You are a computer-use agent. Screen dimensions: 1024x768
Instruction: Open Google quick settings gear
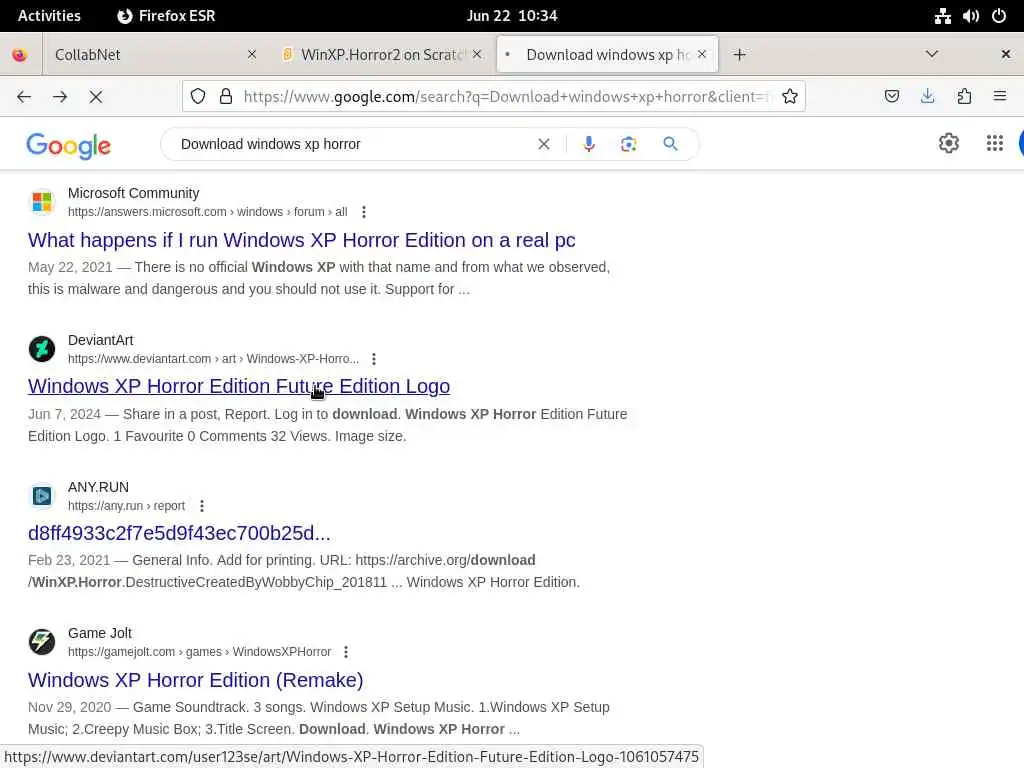[x=948, y=143]
